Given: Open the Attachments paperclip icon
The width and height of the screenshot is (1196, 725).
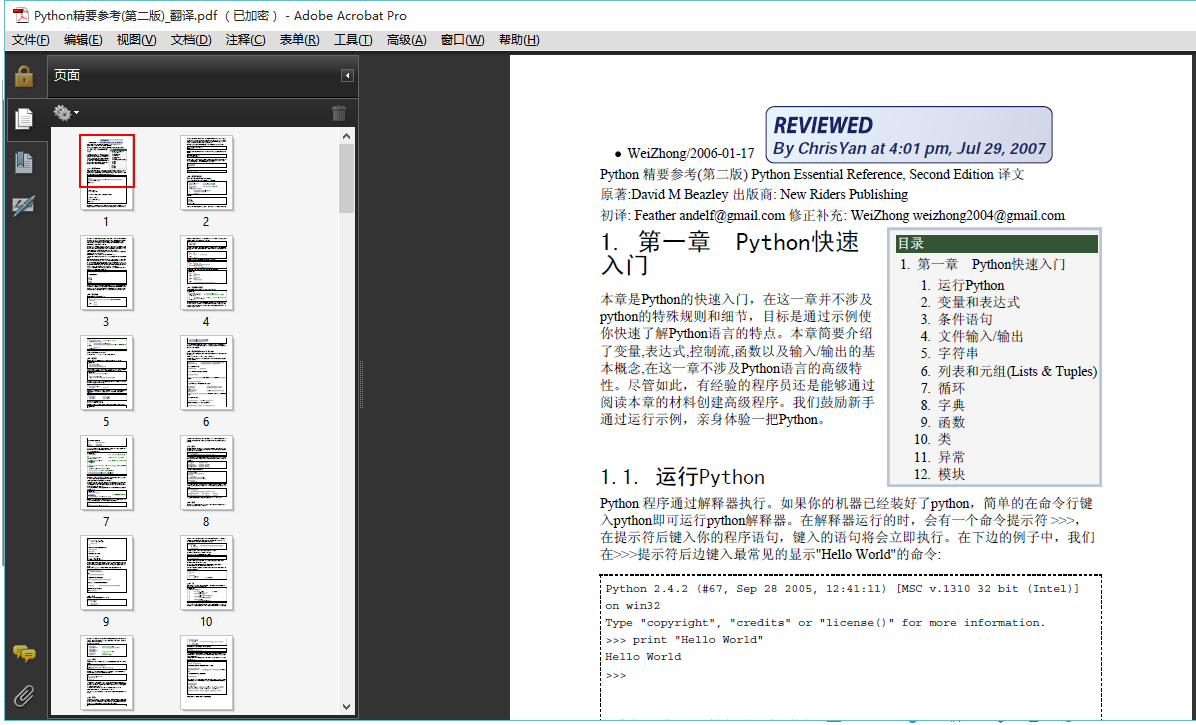Looking at the screenshot, I should (x=24, y=695).
